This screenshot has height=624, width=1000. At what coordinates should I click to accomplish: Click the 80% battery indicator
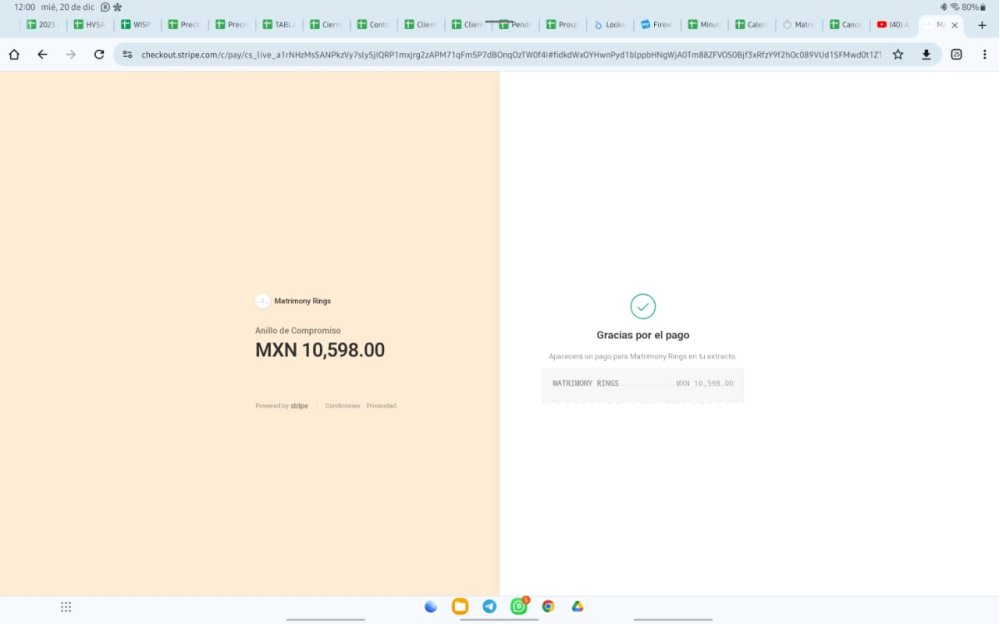(974, 7)
